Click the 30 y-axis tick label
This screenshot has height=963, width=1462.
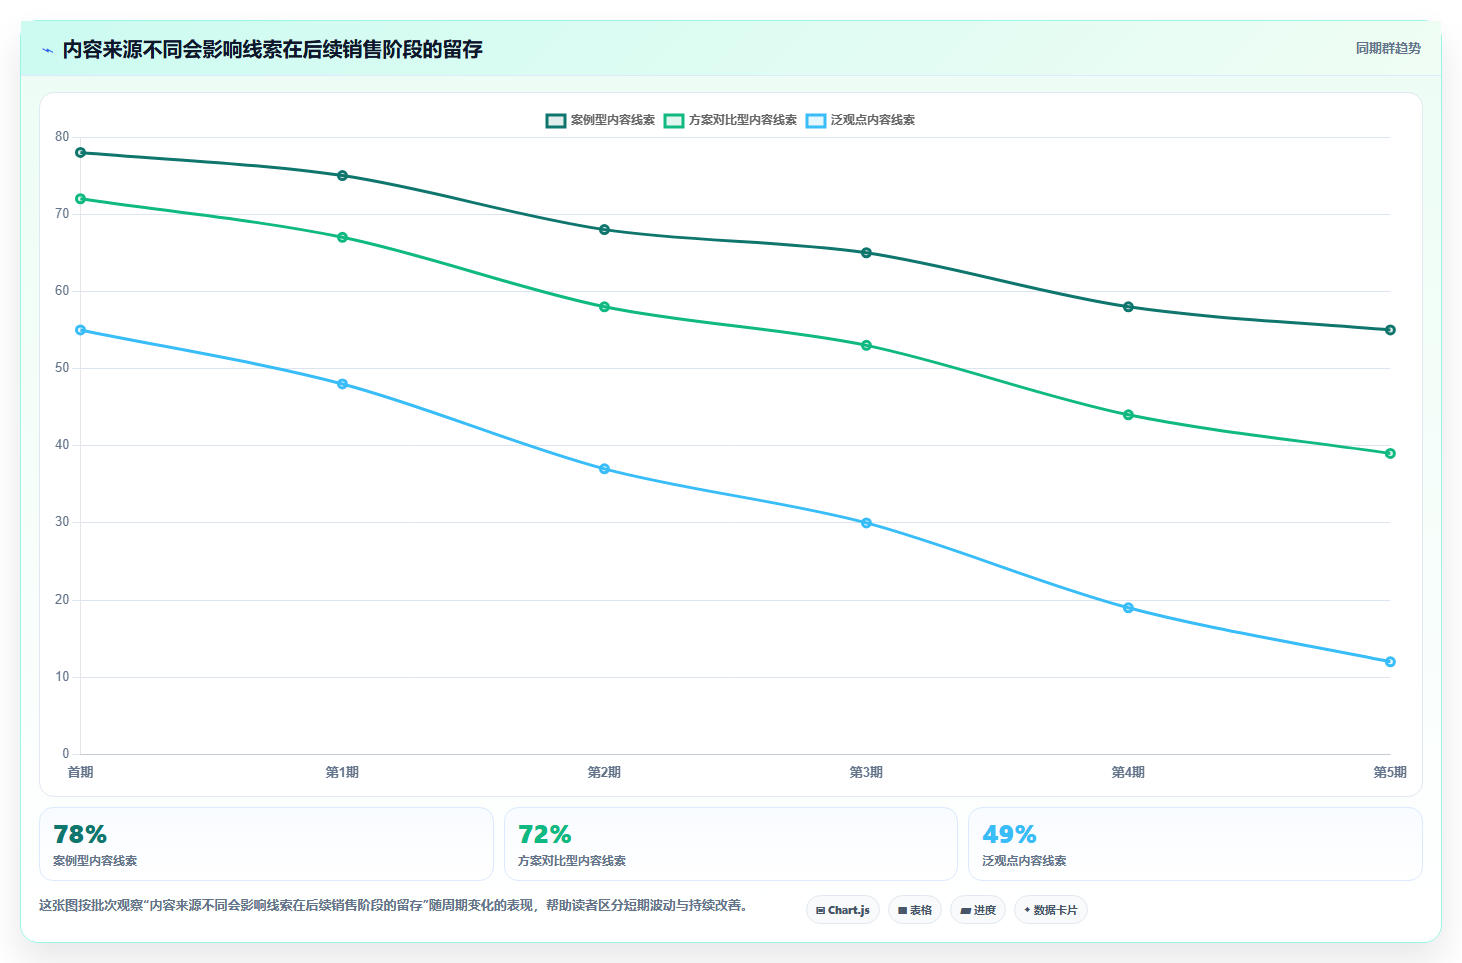tap(62, 522)
